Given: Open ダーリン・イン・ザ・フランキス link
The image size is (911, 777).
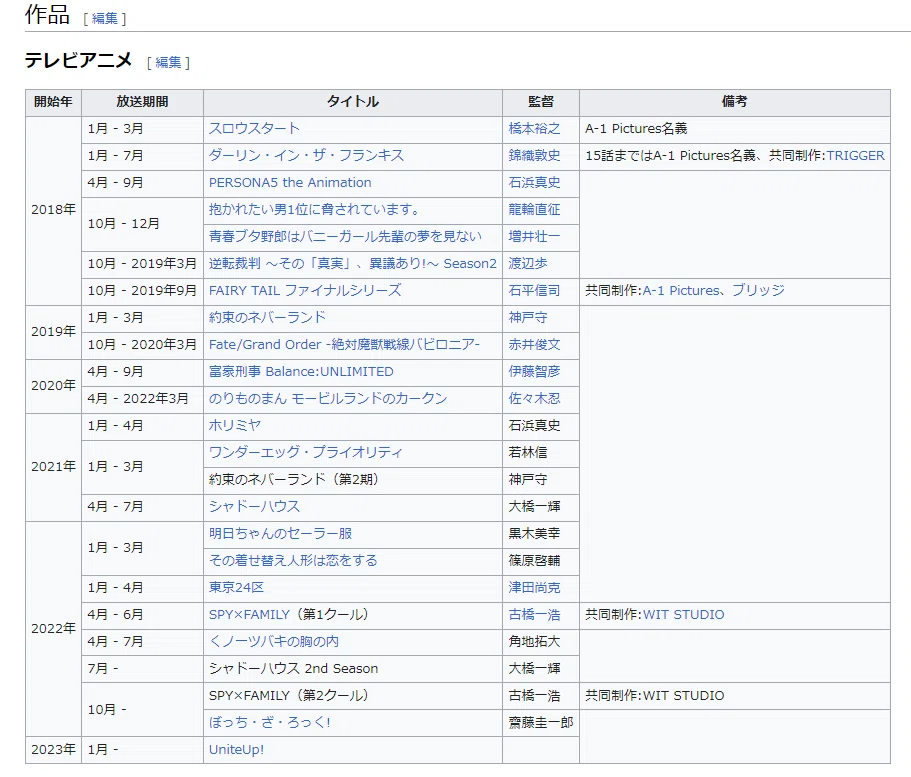Looking at the screenshot, I should [x=306, y=156].
